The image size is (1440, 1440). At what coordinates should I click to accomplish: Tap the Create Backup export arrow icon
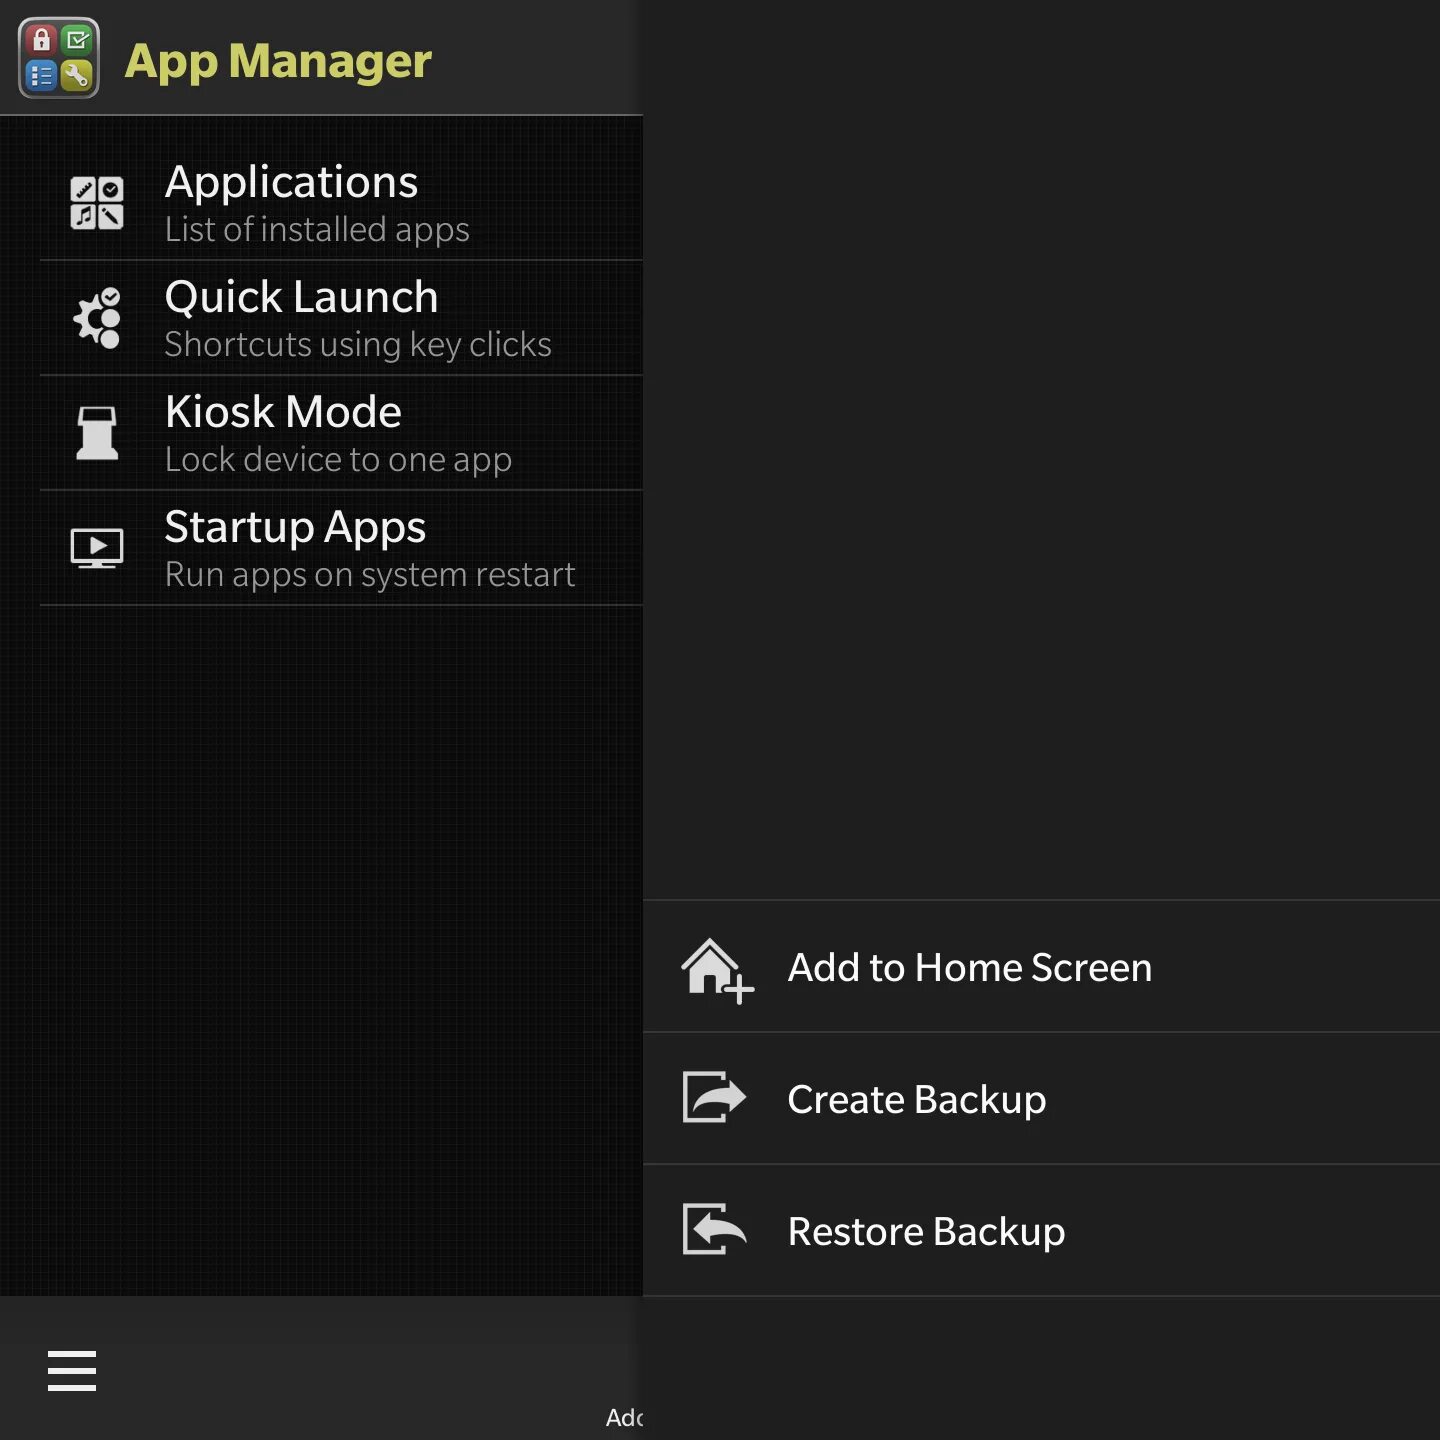coord(714,1097)
